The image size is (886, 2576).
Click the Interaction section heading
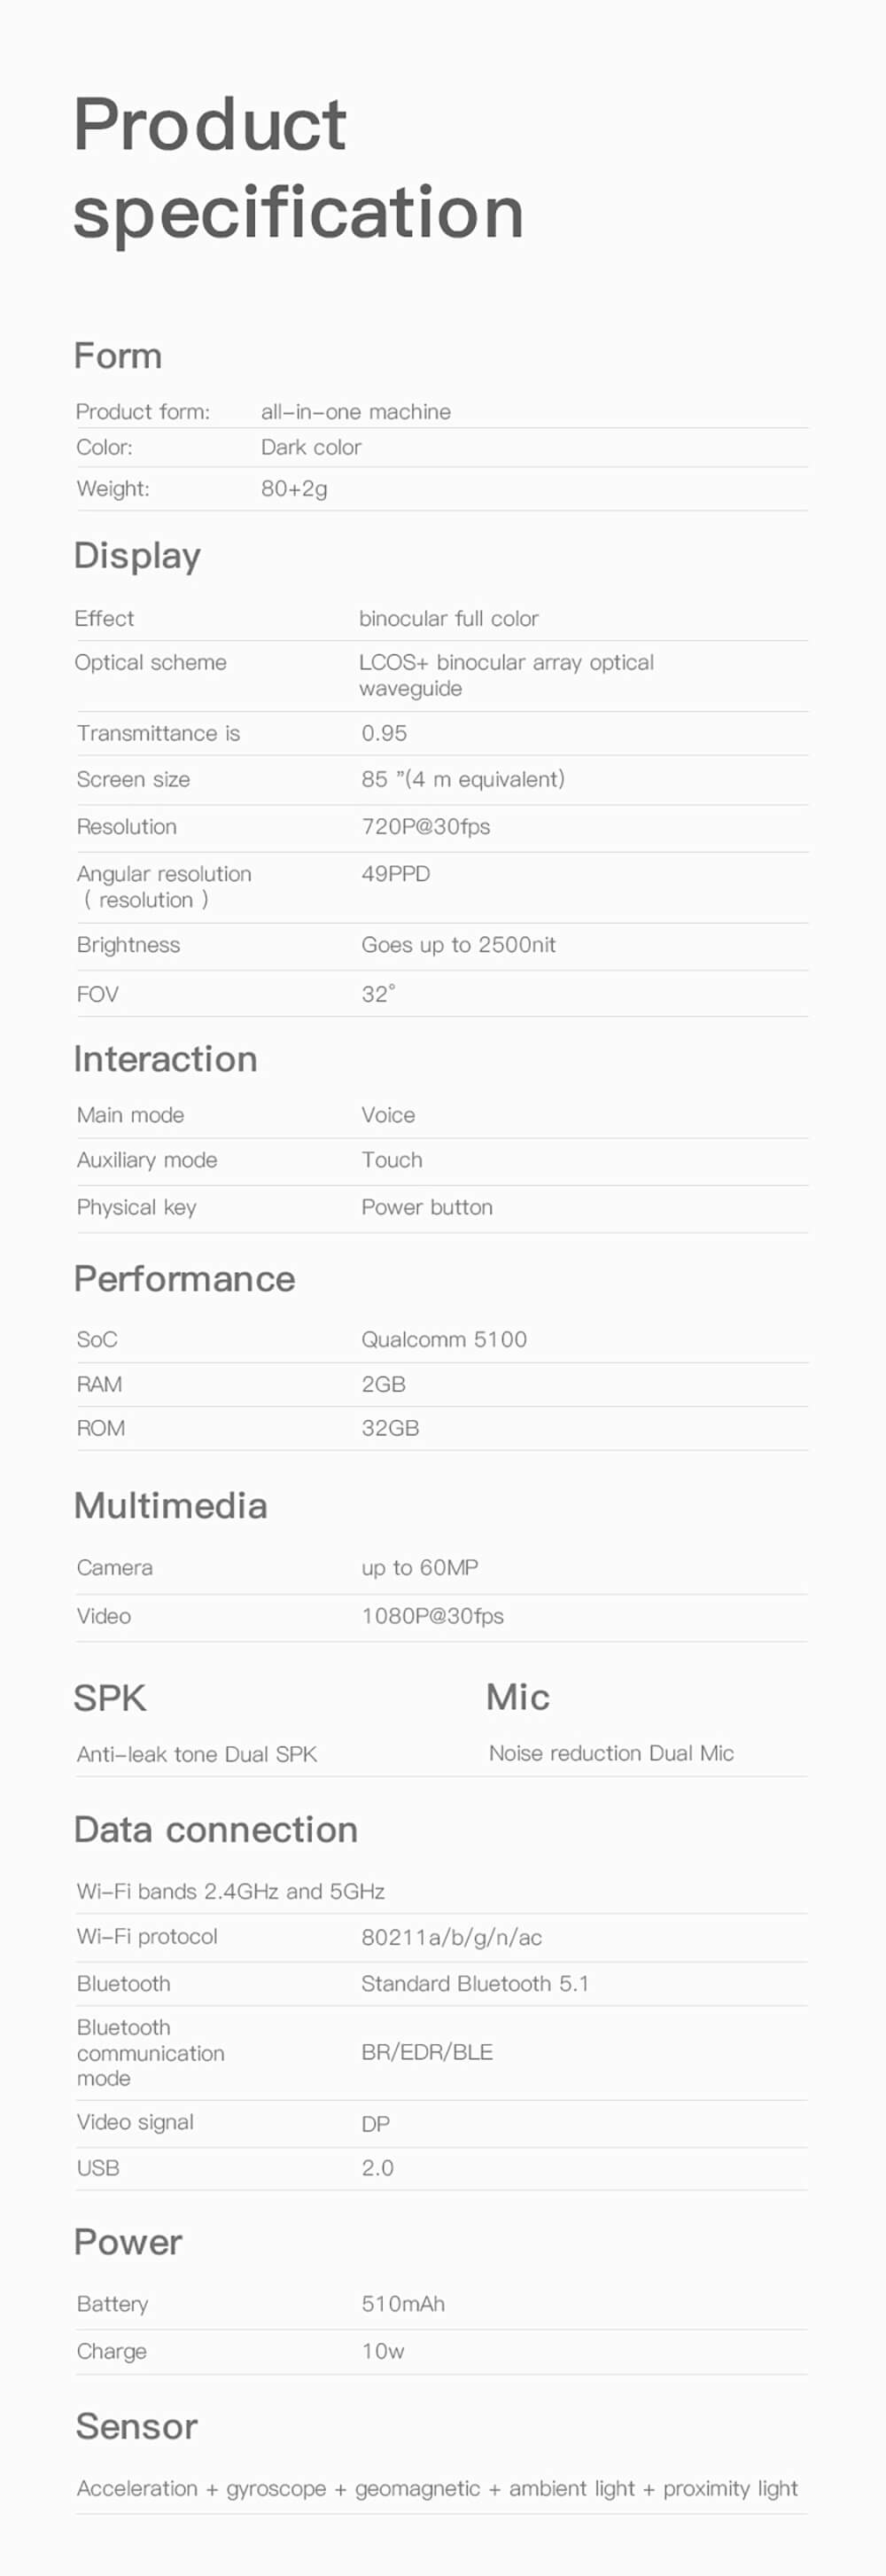pyautogui.click(x=165, y=1059)
